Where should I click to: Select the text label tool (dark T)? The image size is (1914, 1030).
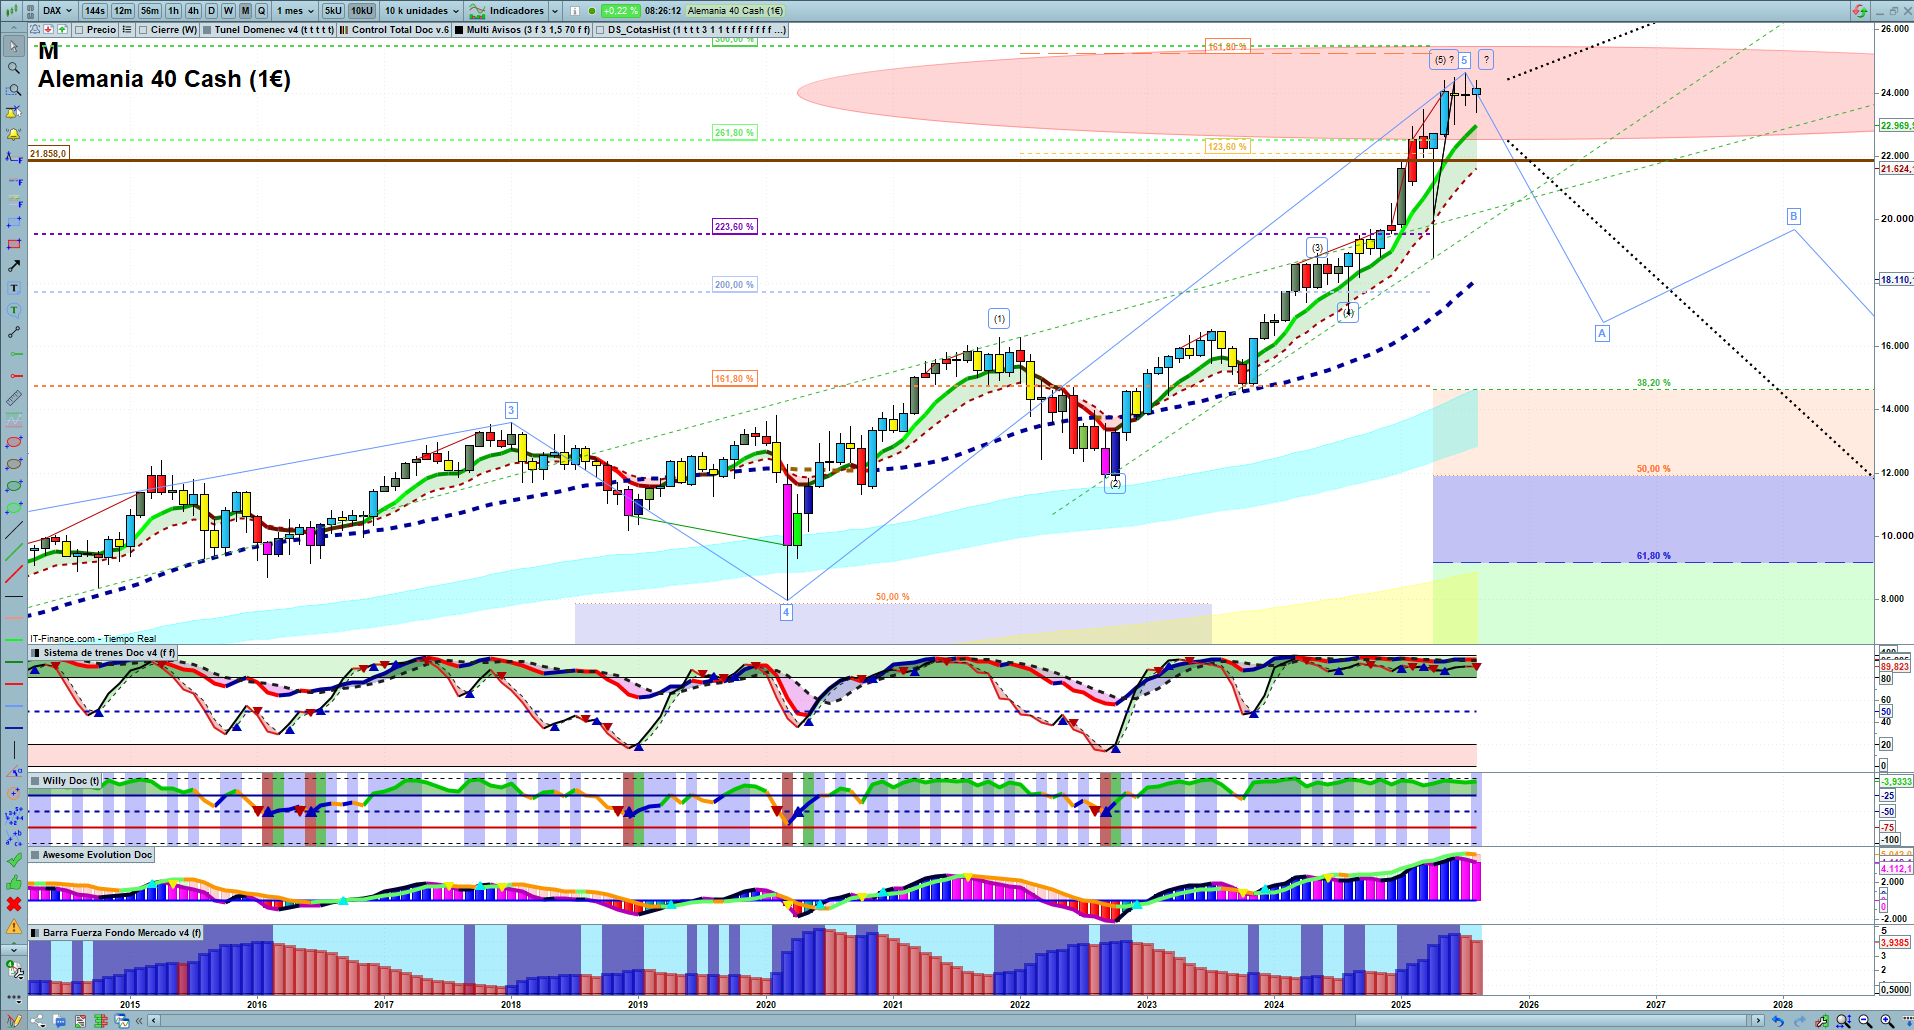click(x=14, y=288)
